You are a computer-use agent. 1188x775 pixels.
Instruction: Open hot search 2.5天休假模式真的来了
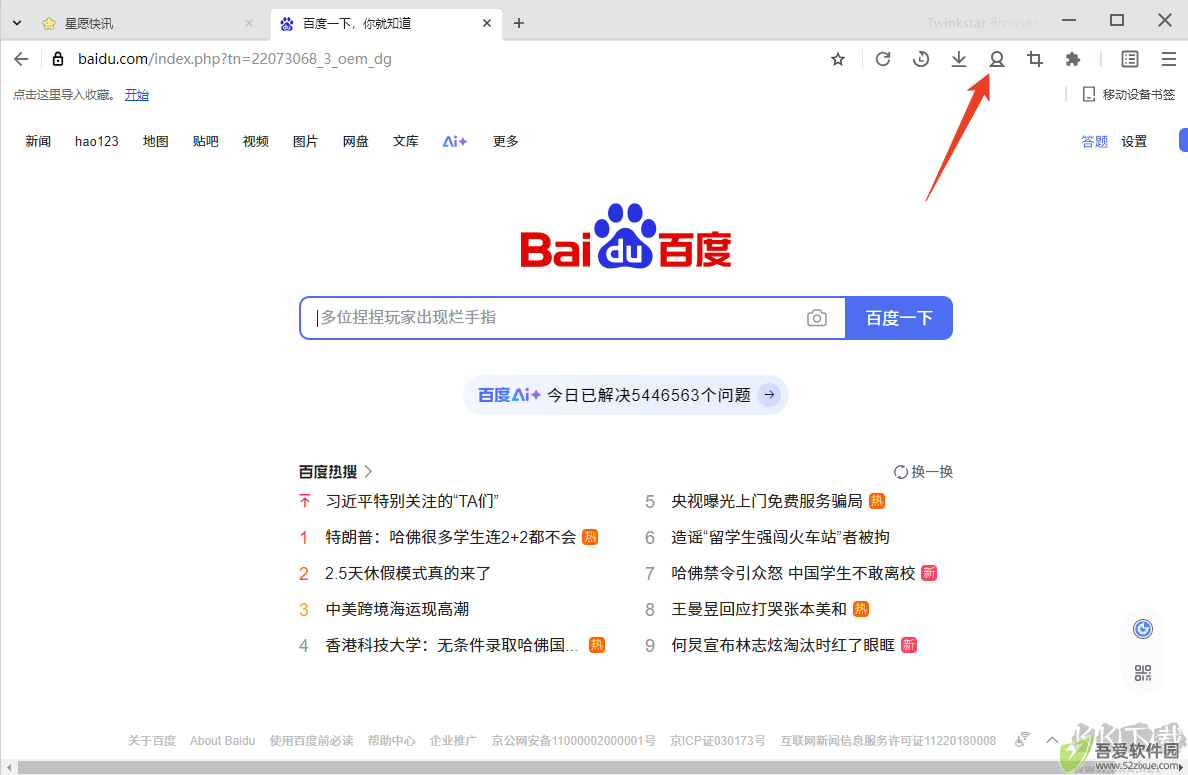(408, 573)
